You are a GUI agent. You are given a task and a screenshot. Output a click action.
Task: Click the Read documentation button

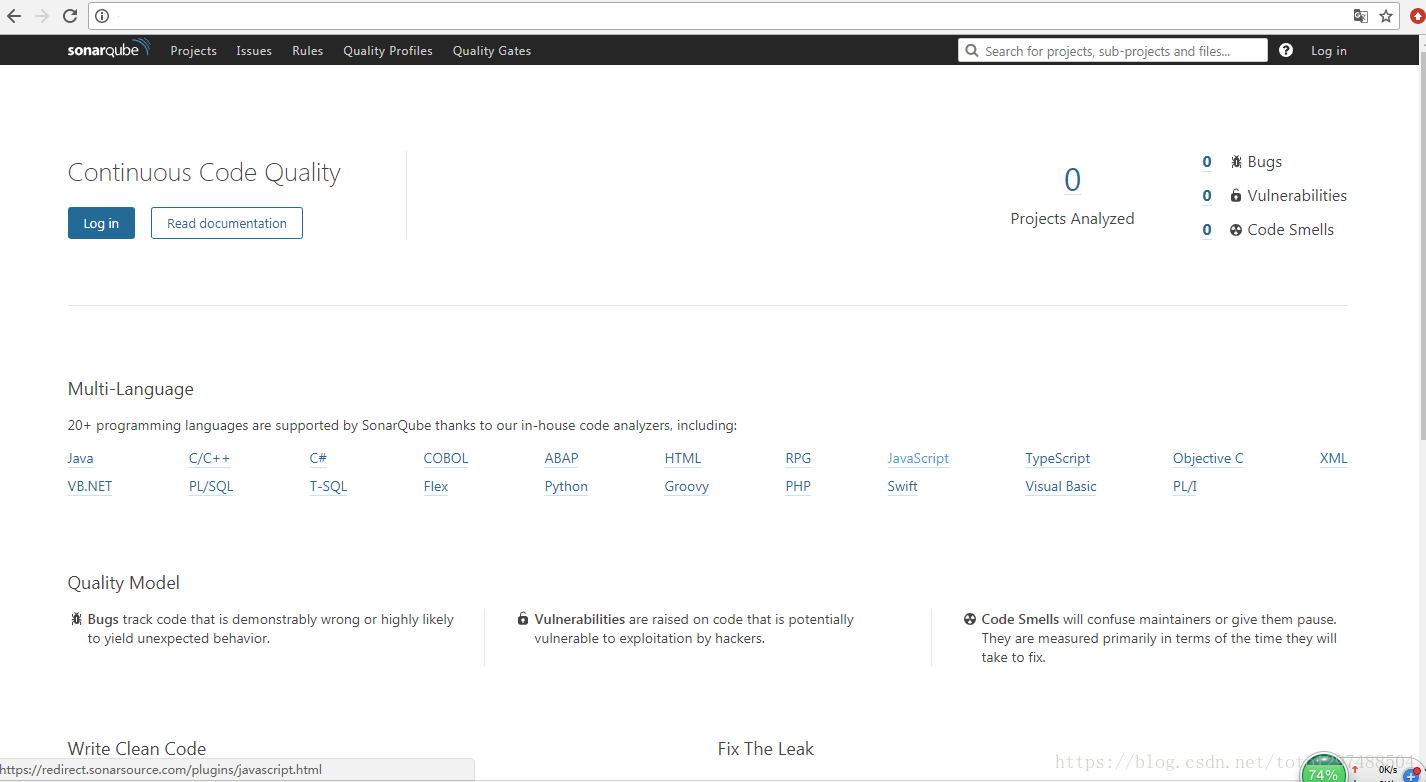click(x=227, y=223)
